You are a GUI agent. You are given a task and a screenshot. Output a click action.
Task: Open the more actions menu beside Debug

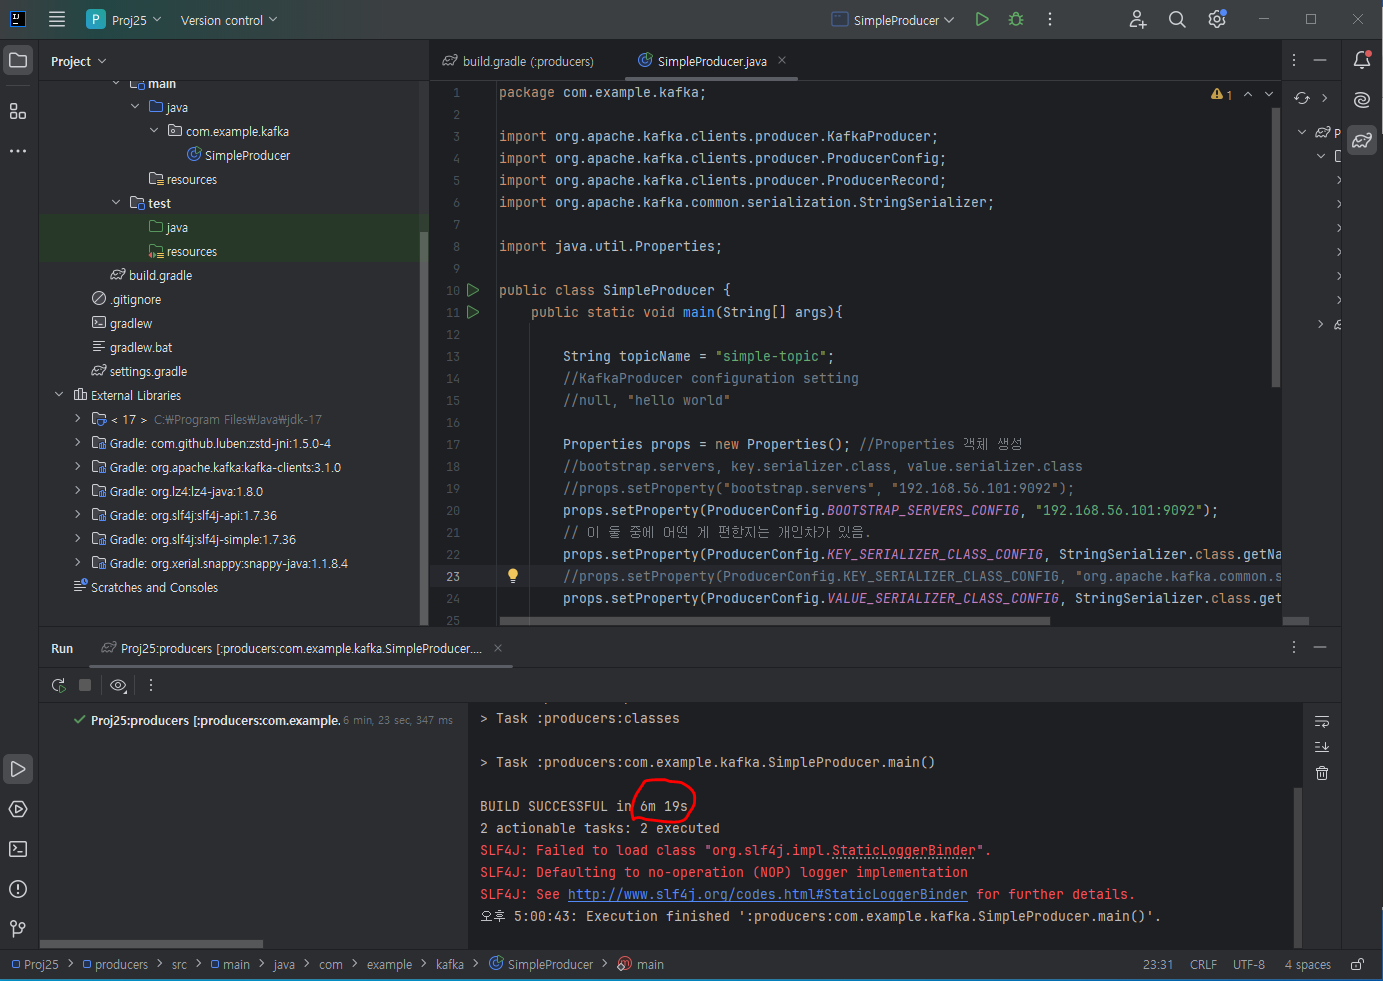coord(1049,19)
